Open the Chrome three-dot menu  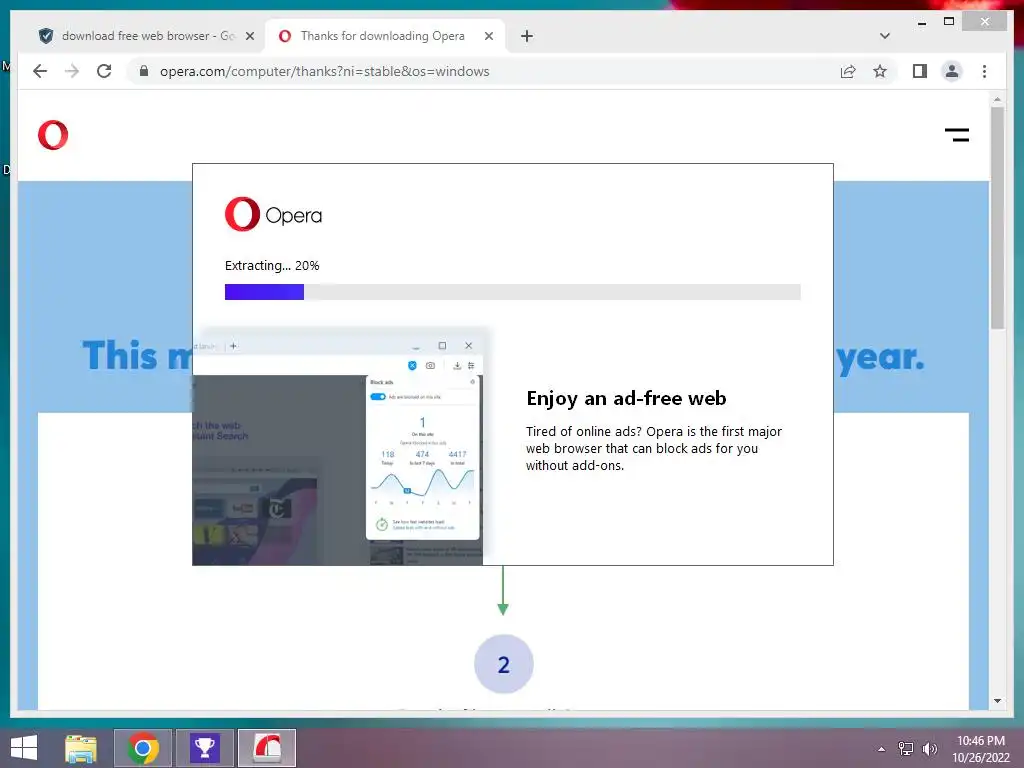984,71
